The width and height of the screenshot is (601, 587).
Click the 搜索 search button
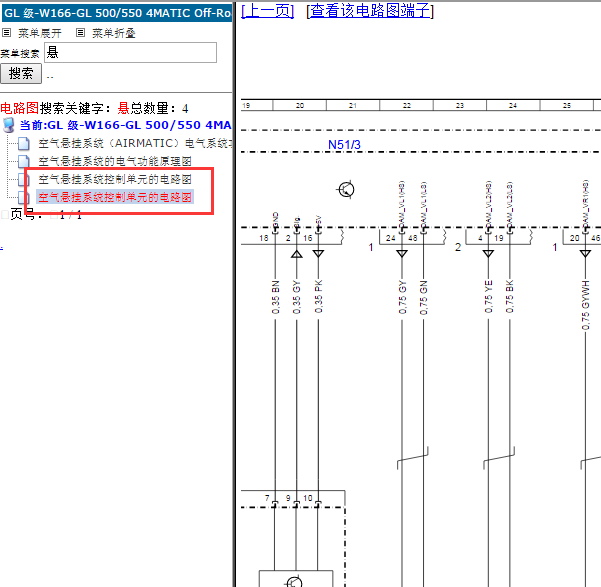[x=21, y=73]
